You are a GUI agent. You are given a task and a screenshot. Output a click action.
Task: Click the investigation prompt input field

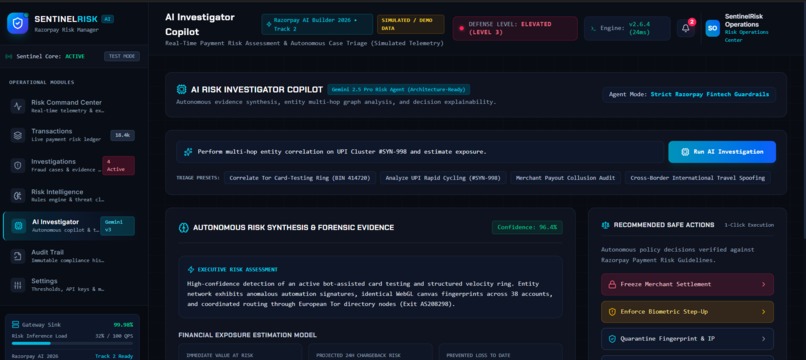(x=419, y=152)
